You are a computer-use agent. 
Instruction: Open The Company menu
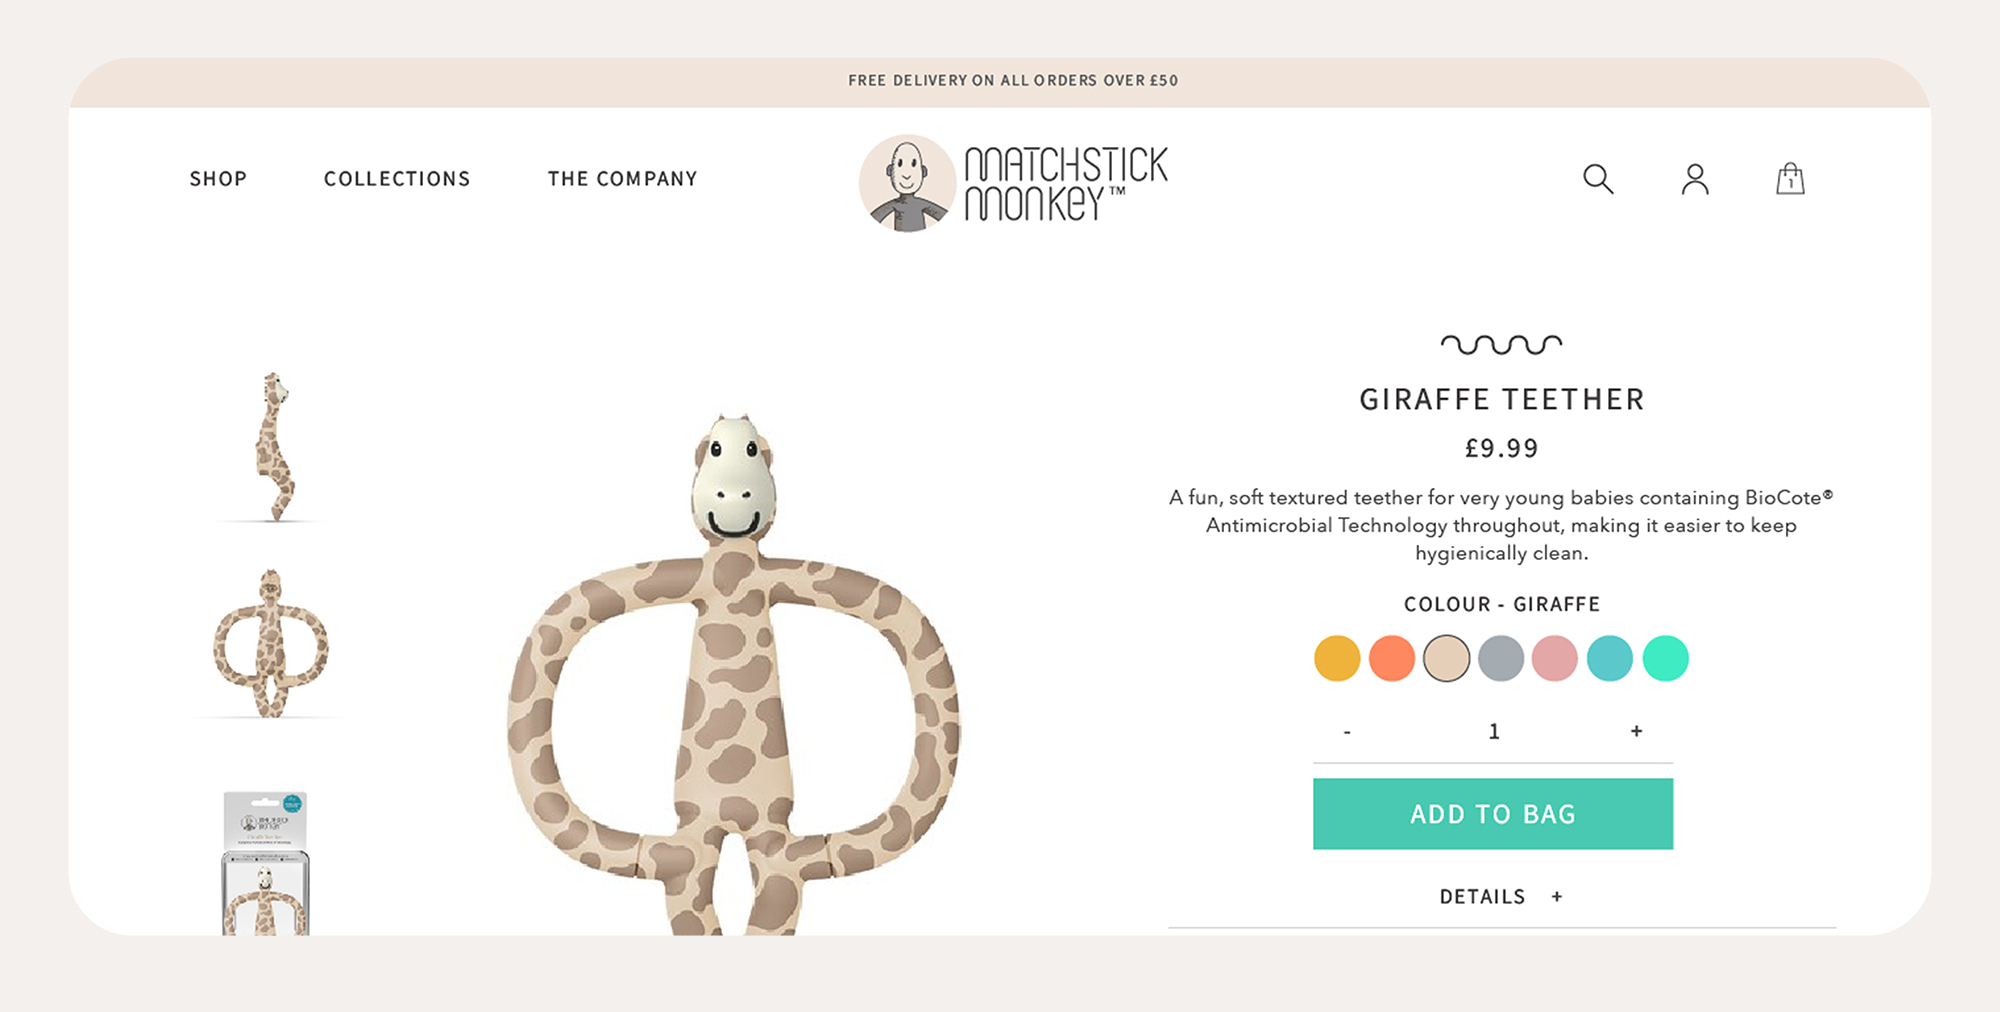(x=622, y=179)
